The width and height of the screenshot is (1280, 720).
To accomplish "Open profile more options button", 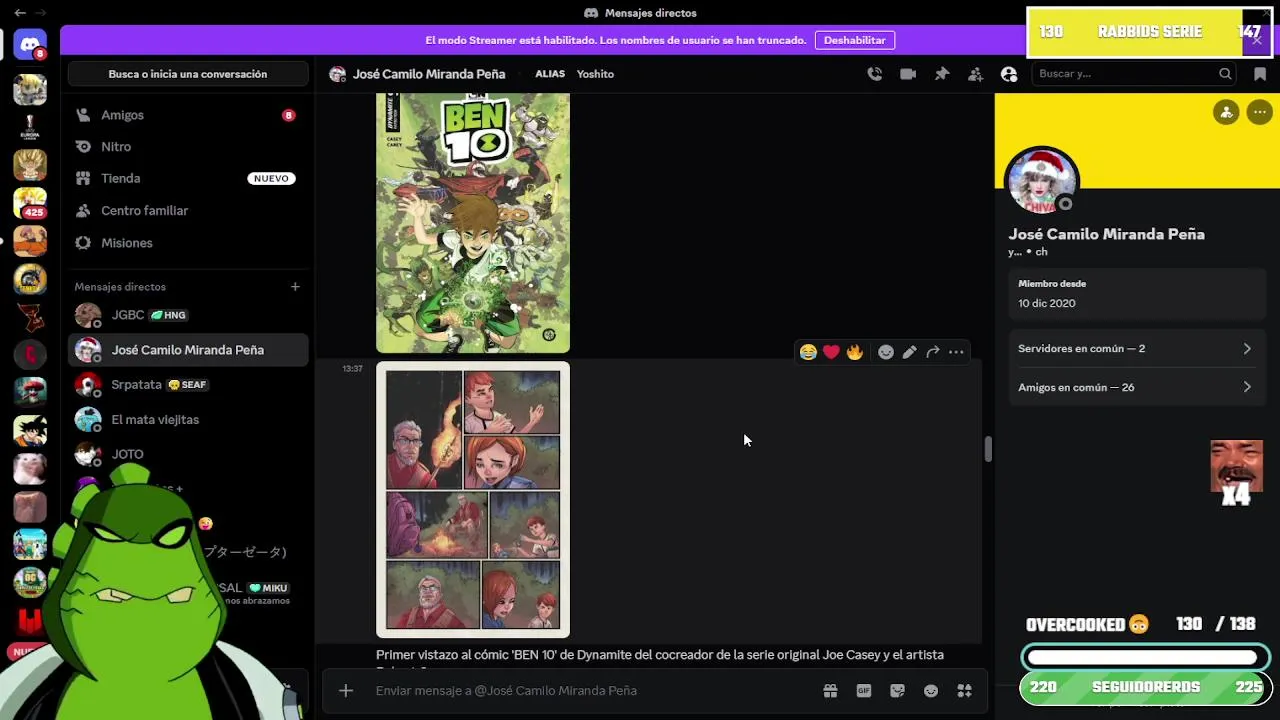I will click(x=1260, y=112).
